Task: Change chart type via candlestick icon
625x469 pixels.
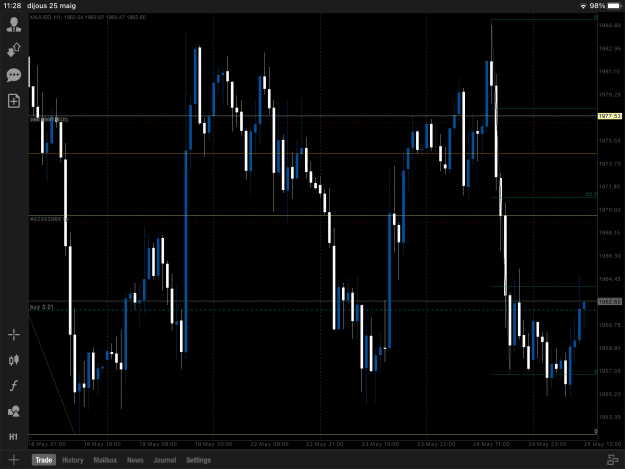Action: pos(14,360)
